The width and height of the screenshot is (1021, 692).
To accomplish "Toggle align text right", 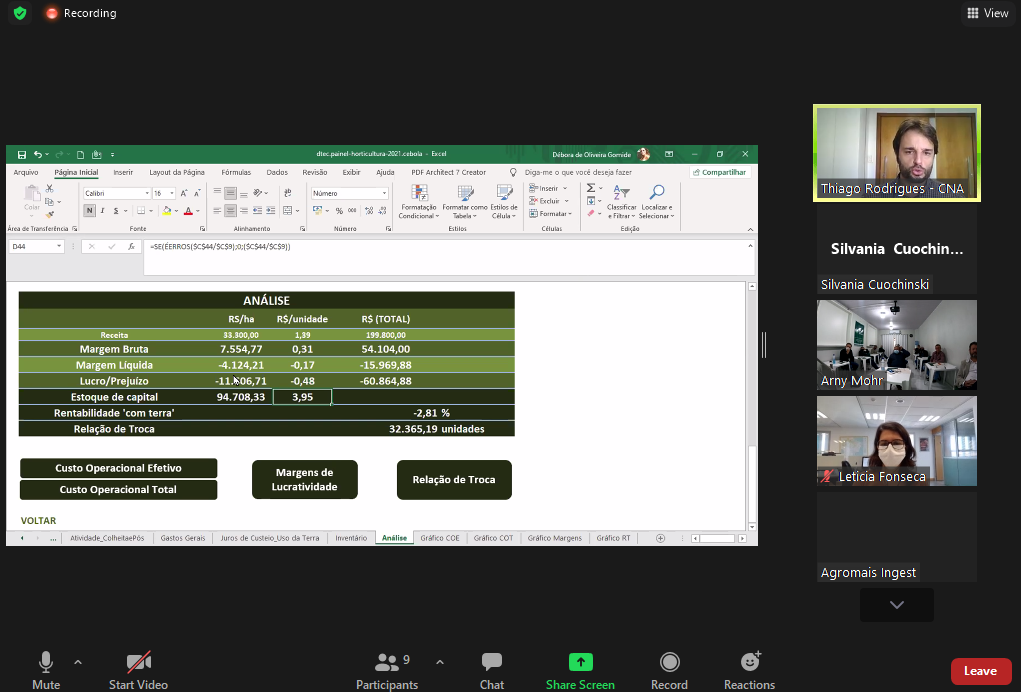I will [244, 211].
